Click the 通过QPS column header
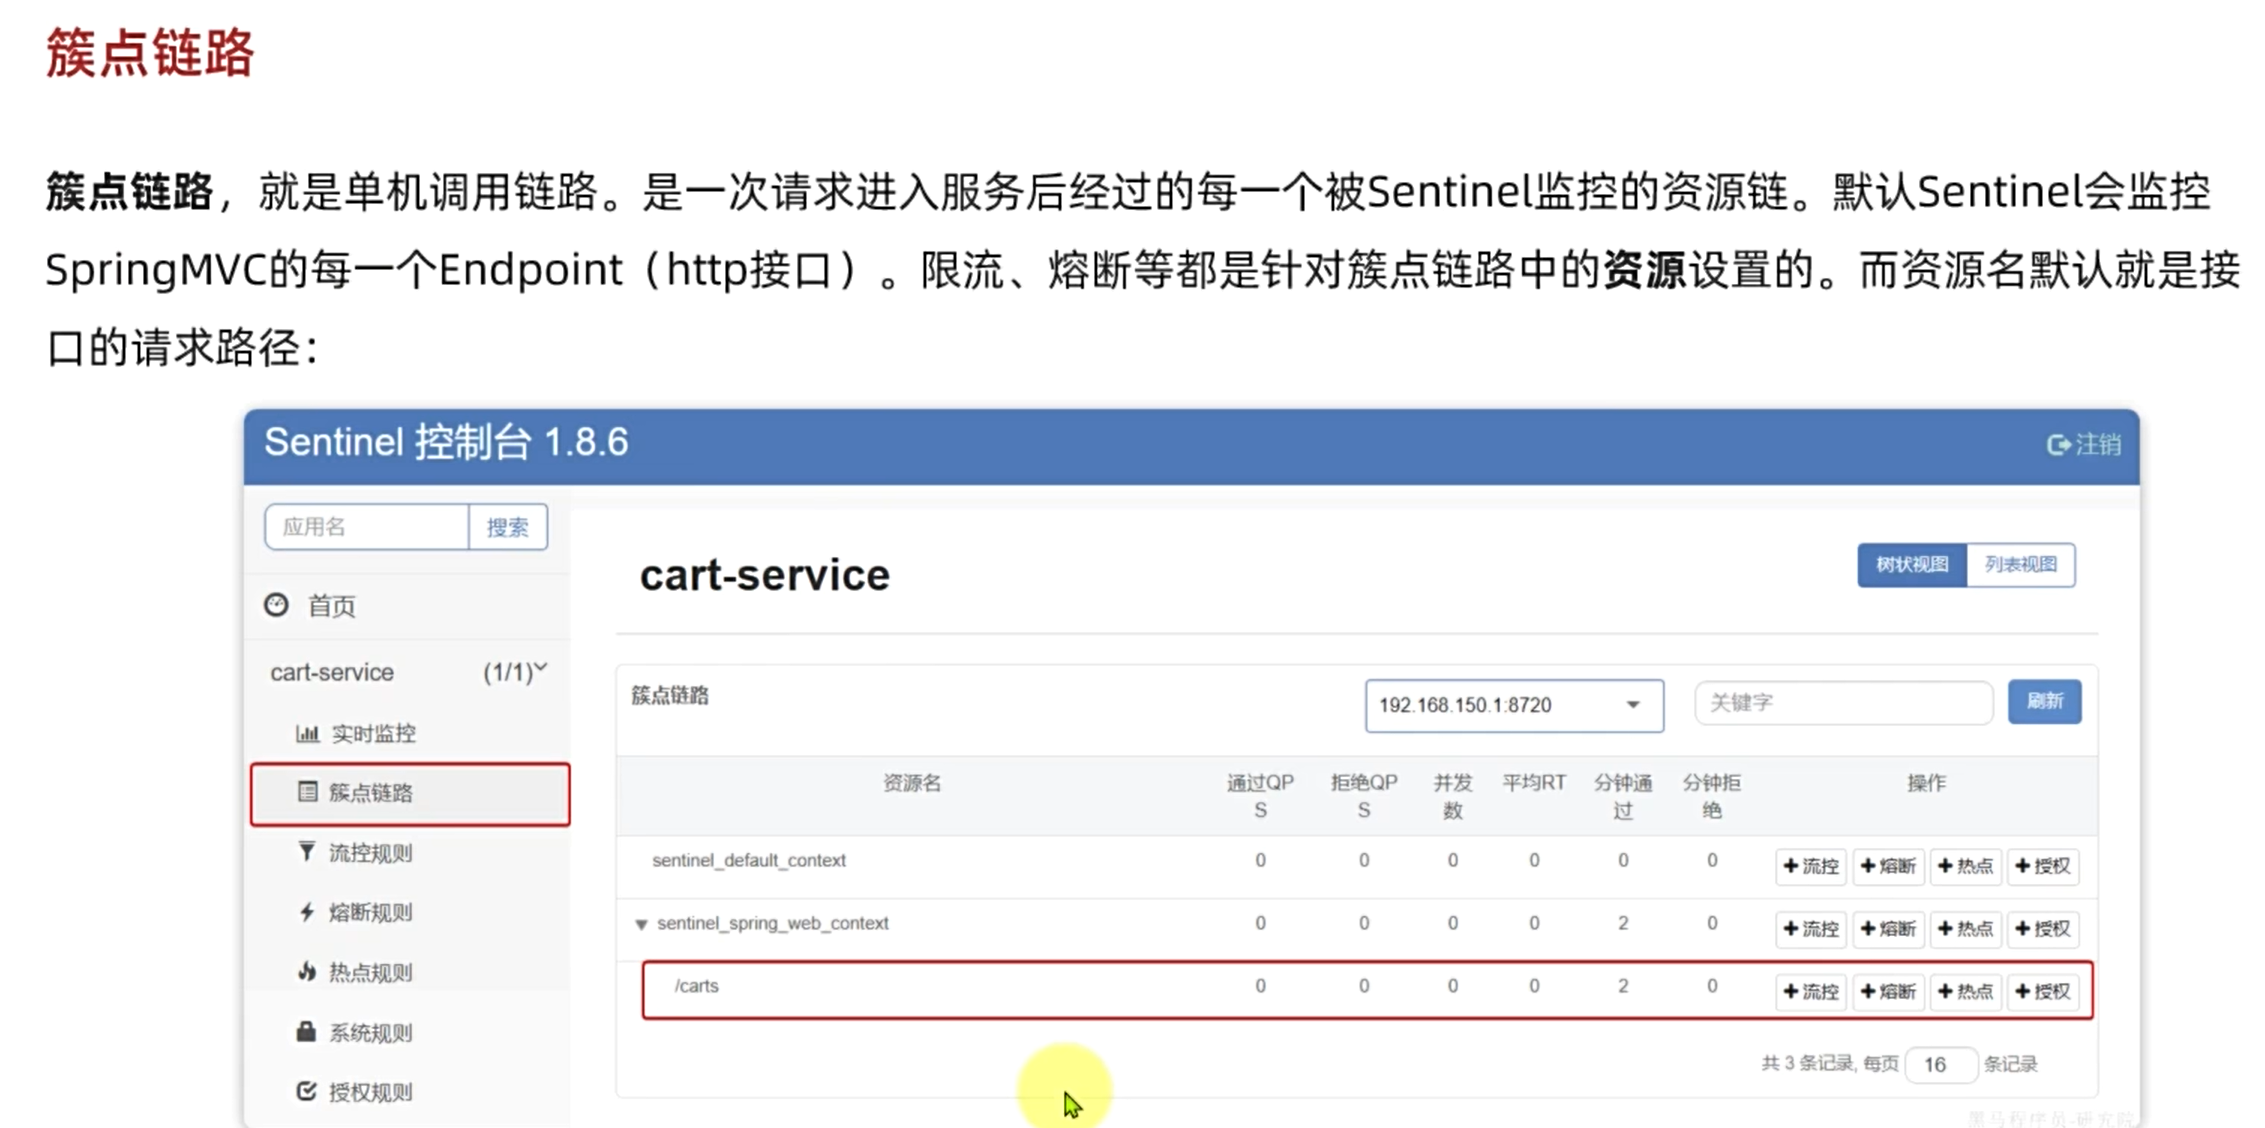Viewport: 2265px width, 1128px height. click(x=1260, y=796)
